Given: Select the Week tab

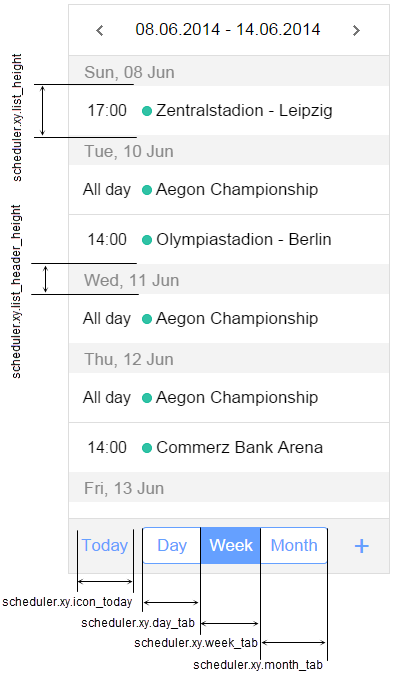Looking at the screenshot, I should 231,545.
